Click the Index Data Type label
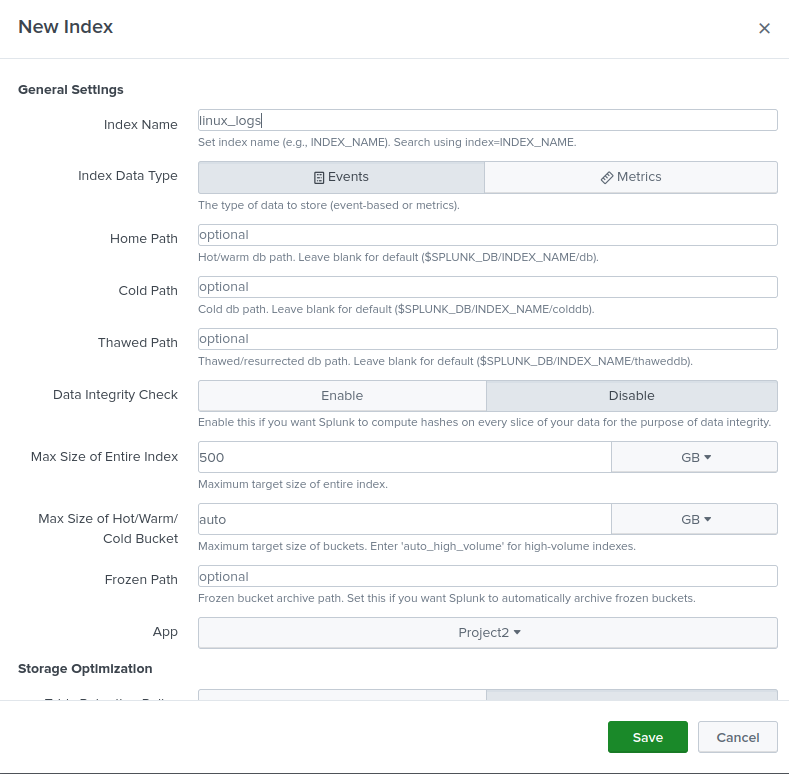The height and width of the screenshot is (774, 789). [128, 176]
